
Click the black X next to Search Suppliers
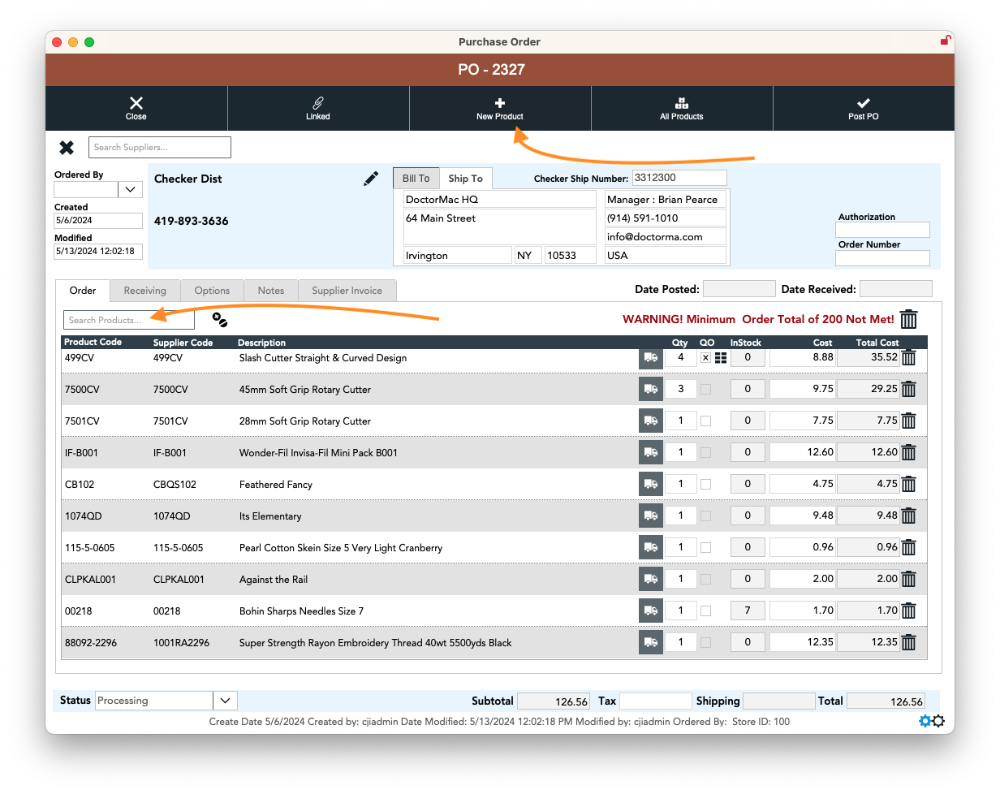(66, 148)
